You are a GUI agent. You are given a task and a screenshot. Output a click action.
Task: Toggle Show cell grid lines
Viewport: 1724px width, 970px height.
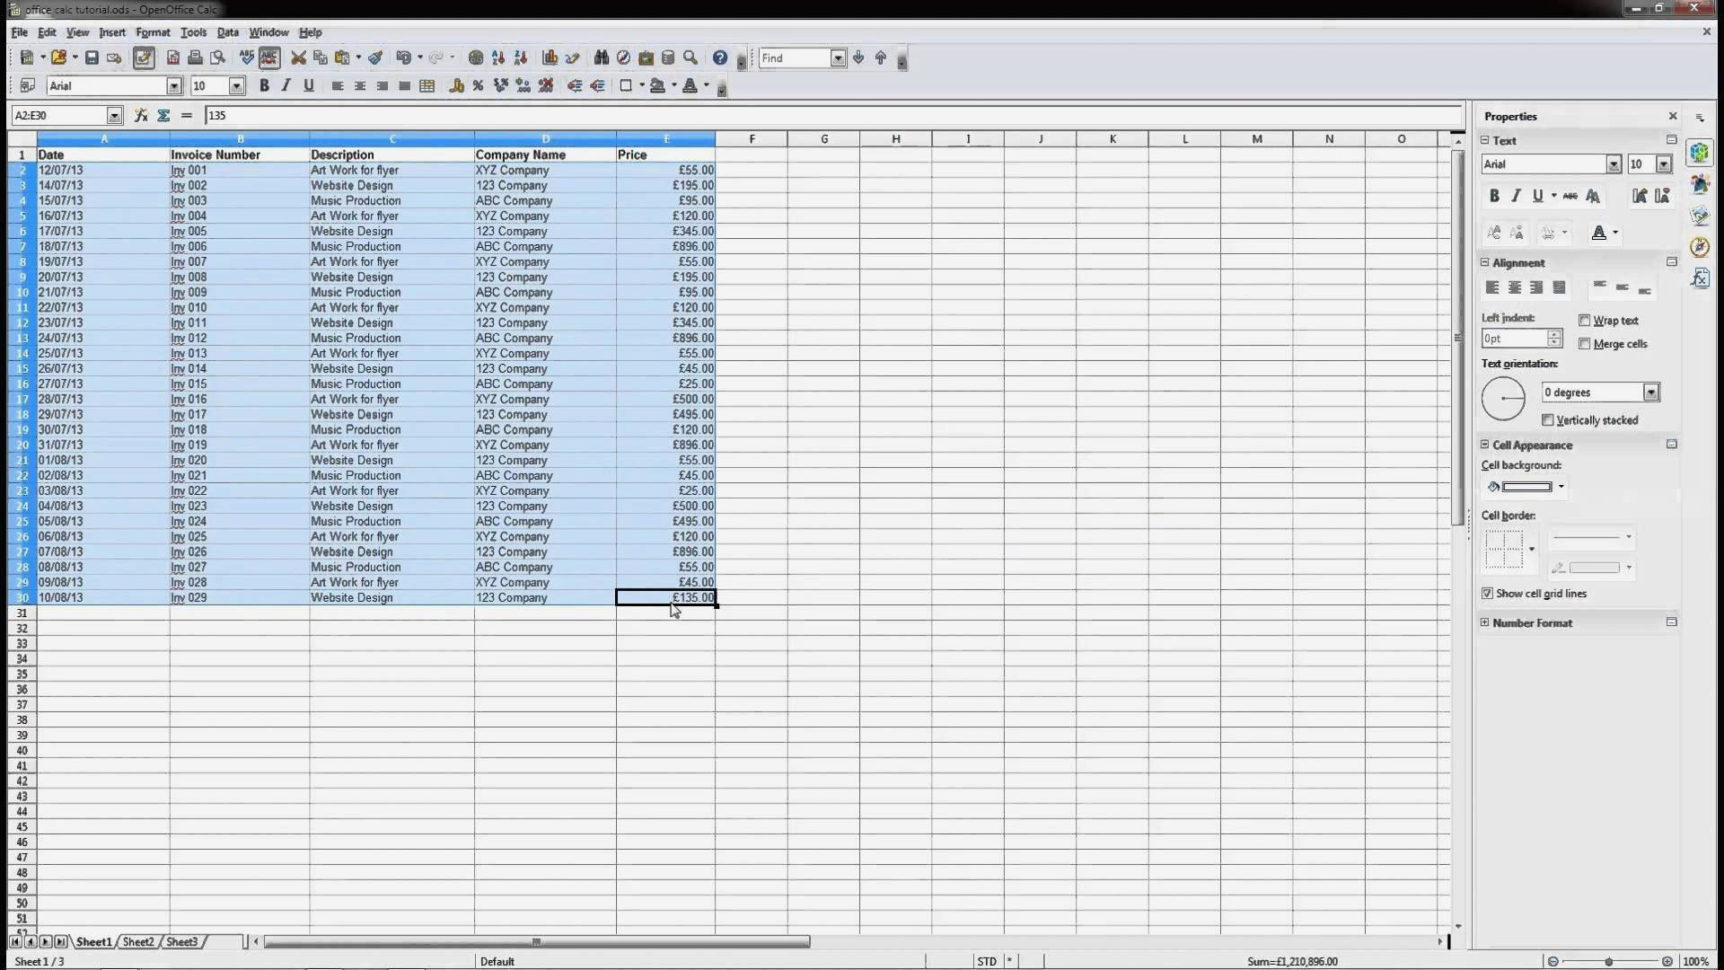tap(1487, 592)
